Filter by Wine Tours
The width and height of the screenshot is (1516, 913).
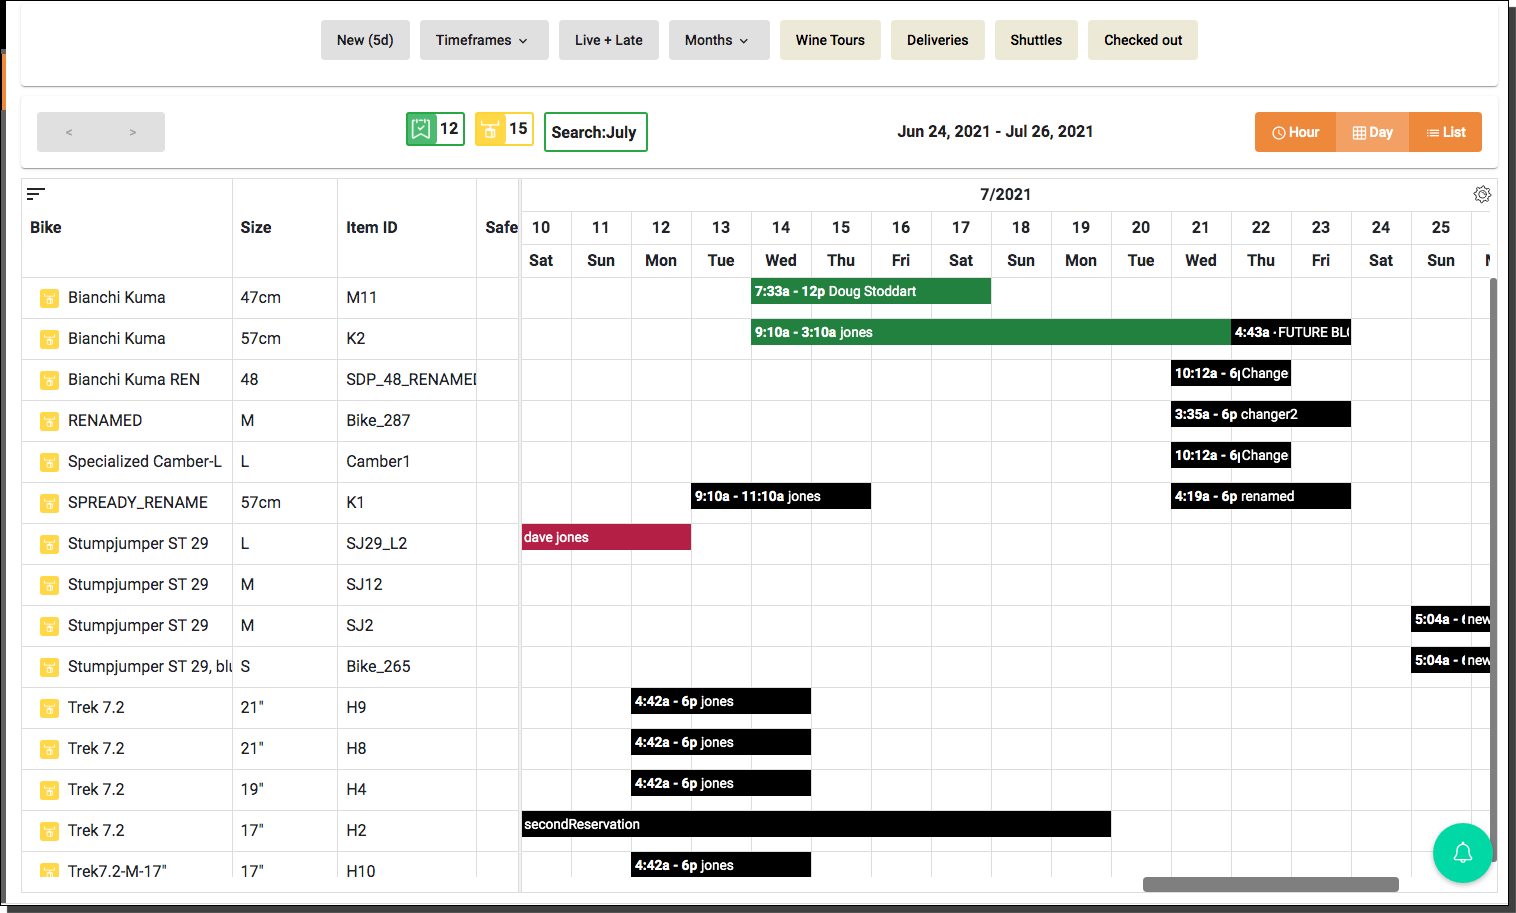(830, 40)
